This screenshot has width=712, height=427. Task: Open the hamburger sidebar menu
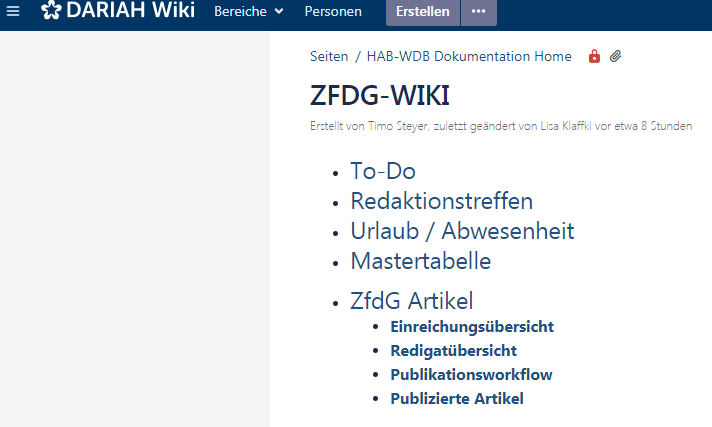tap(13, 12)
